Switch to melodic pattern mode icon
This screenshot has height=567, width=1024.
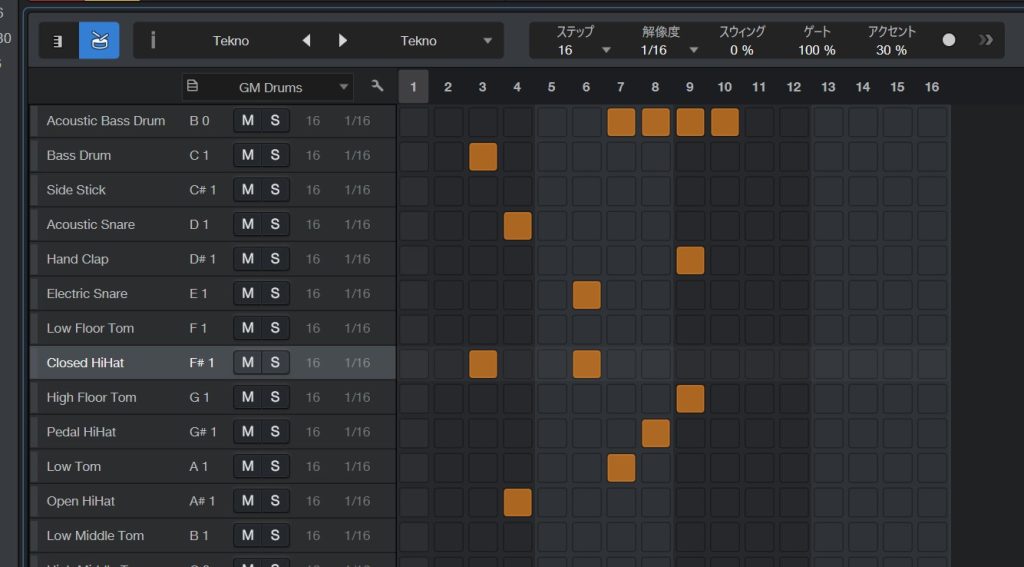59,41
